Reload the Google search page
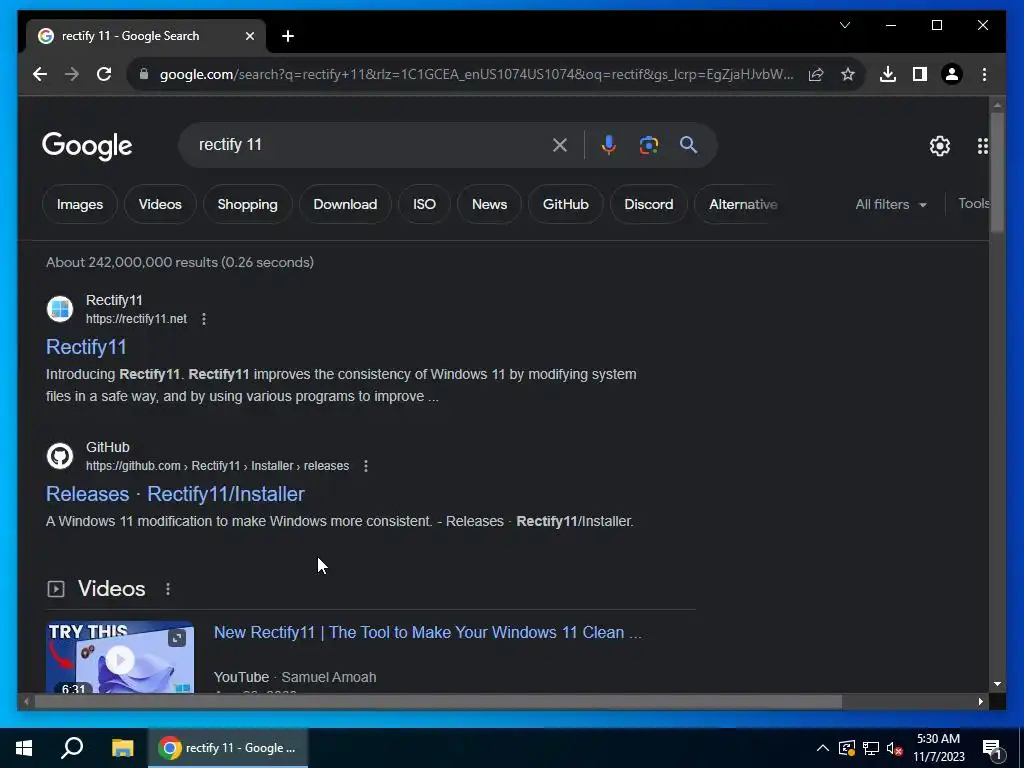 click(104, 74)
